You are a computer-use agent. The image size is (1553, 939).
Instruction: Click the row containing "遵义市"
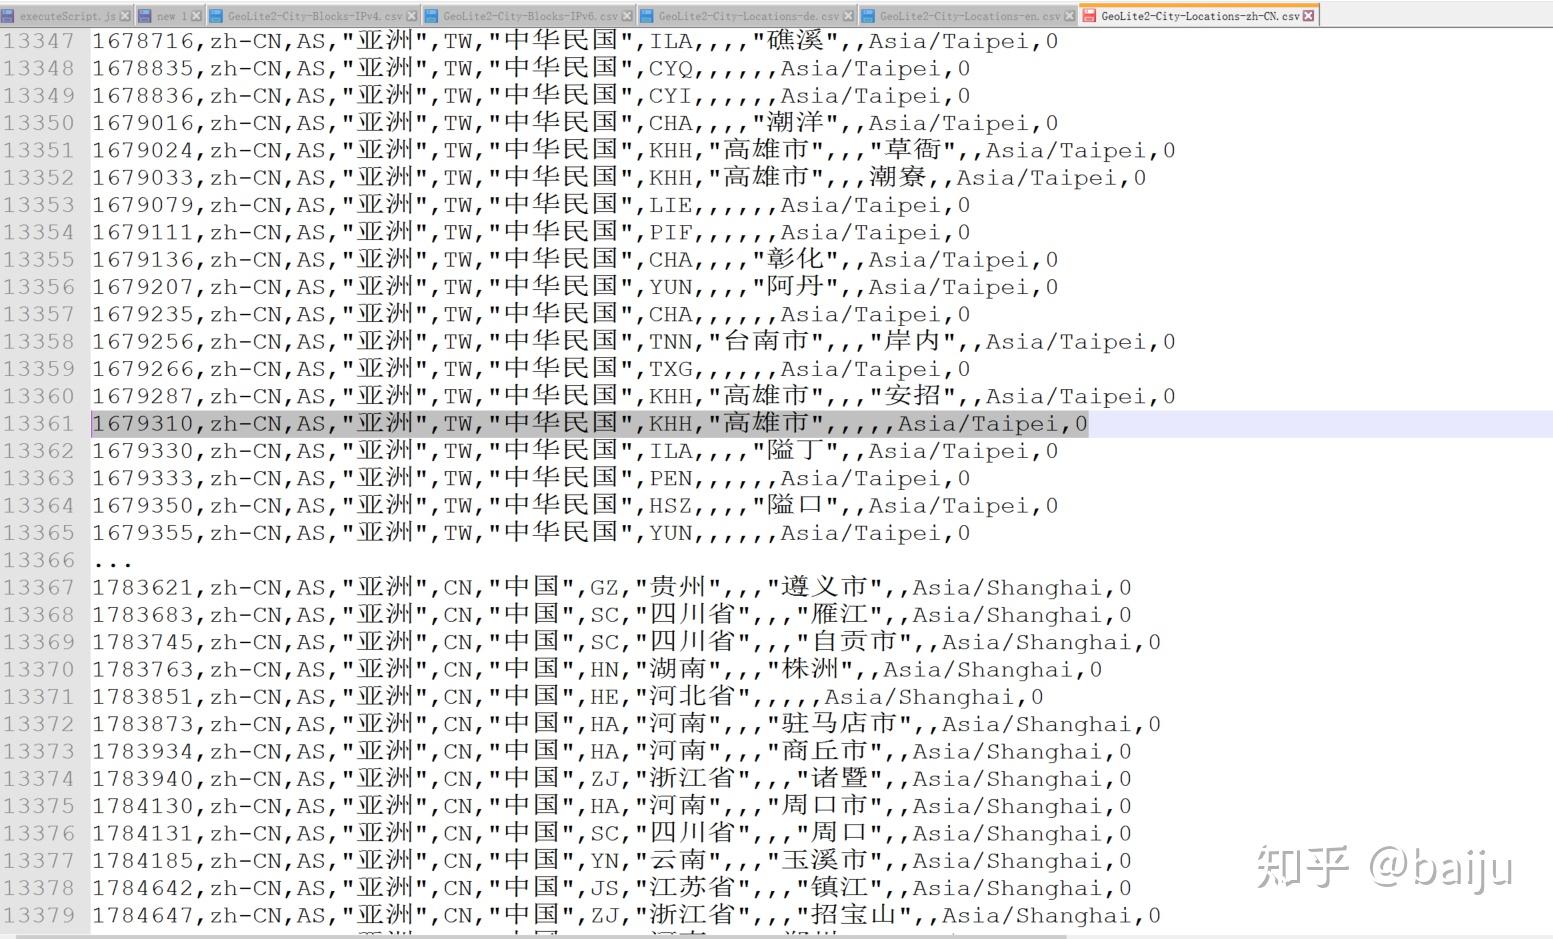click(x=612, y=588)
